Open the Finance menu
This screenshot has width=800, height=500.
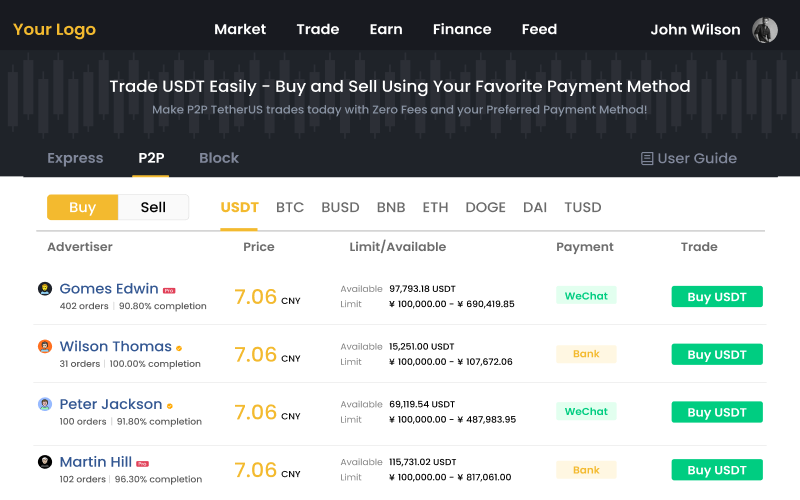click(462, 29)
